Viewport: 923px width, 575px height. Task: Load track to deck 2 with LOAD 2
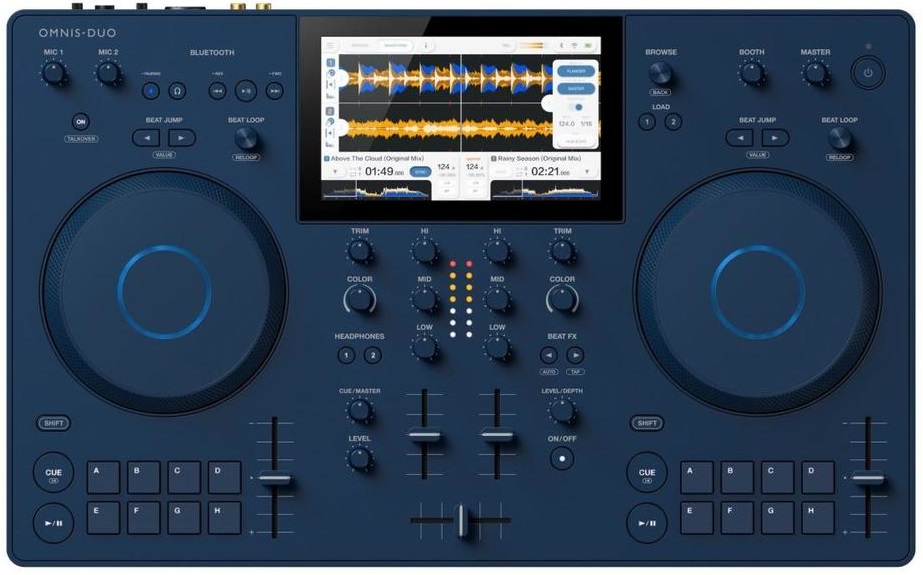(x=673, y=122)
